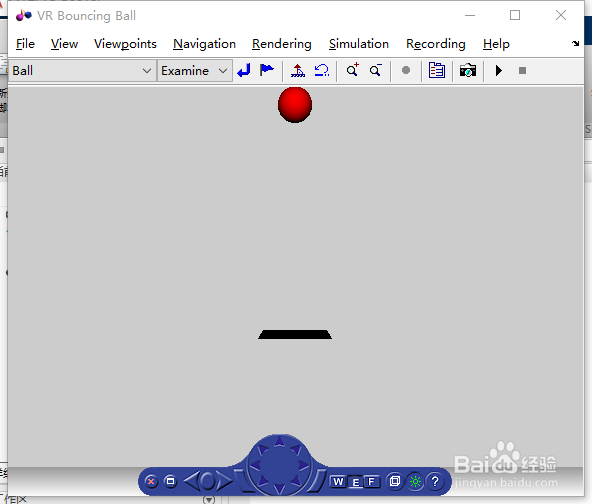Image resolution: width=592 pixels, height=504 pixels.
Task: Close the VR Bouncing Ball window
Action: pos(561,15)
